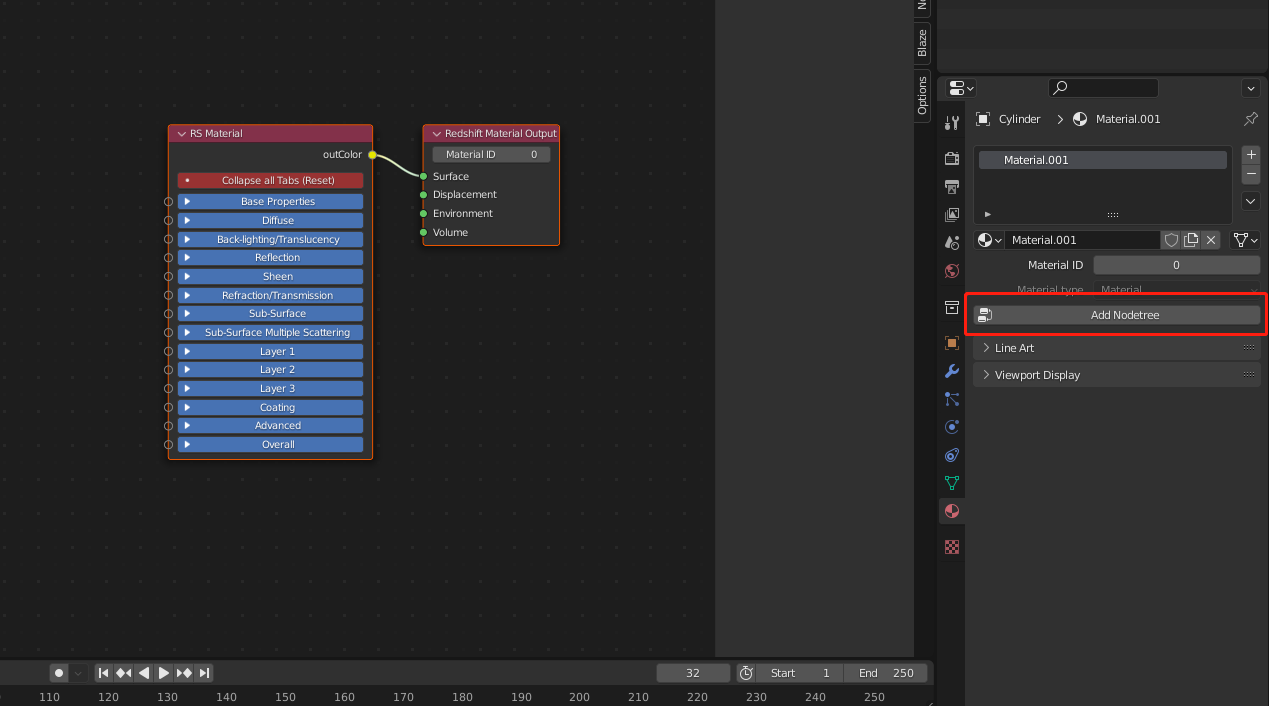
Task: Open the Output properties tab (printer icon)
Action: 952,187
